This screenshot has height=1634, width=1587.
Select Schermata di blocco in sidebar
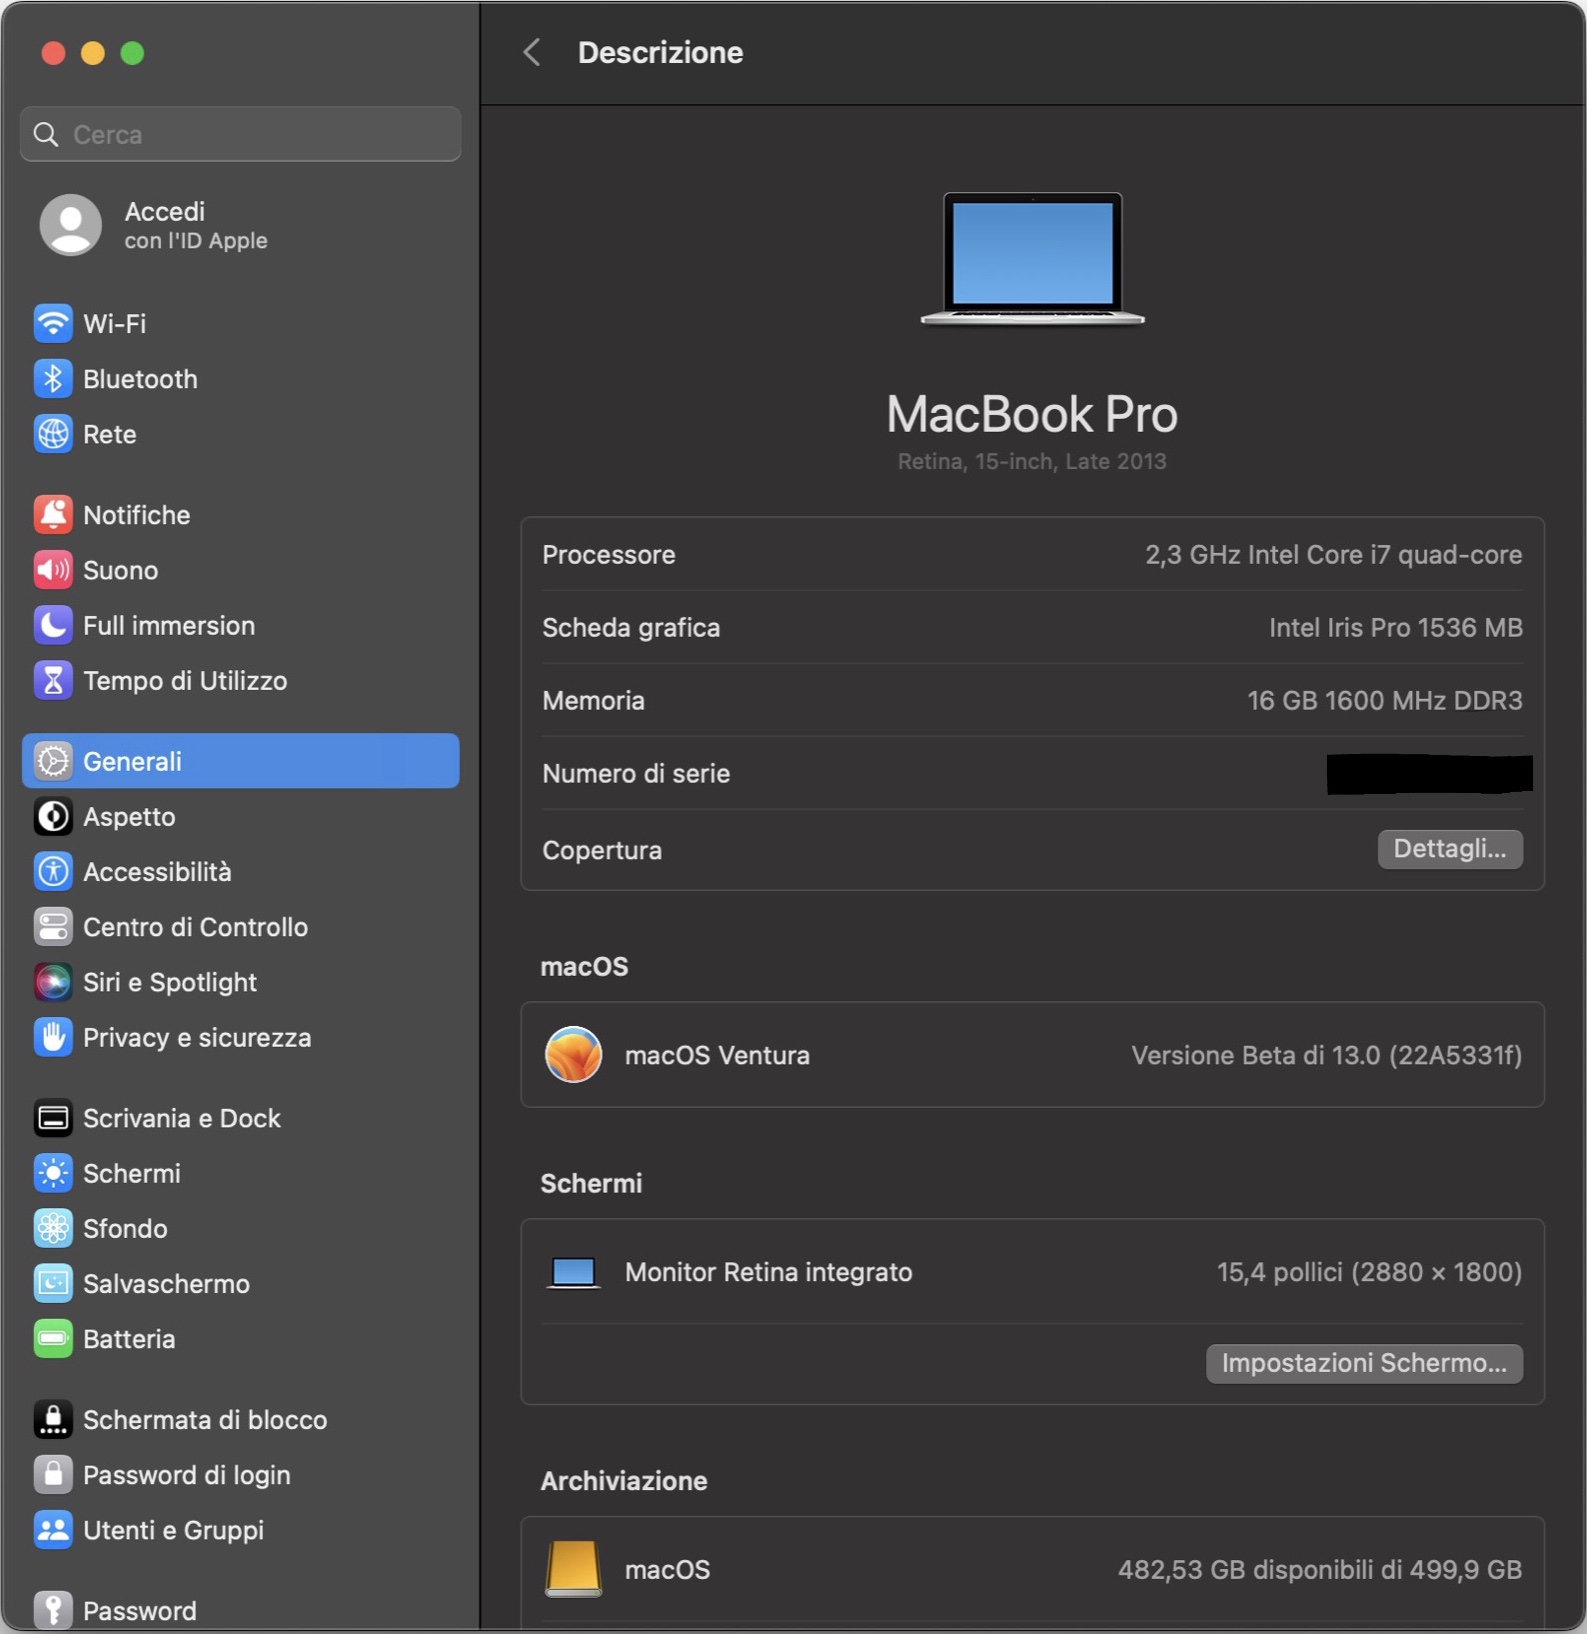(240, 1420)
